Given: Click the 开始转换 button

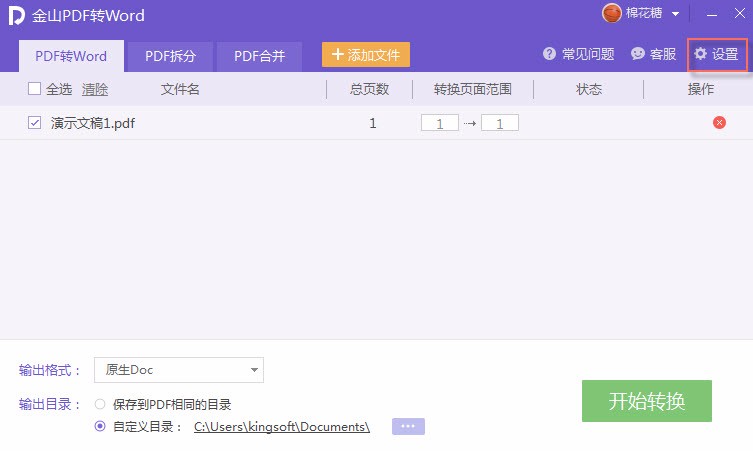Looking at the screenshot, I should tap(647, 401).
